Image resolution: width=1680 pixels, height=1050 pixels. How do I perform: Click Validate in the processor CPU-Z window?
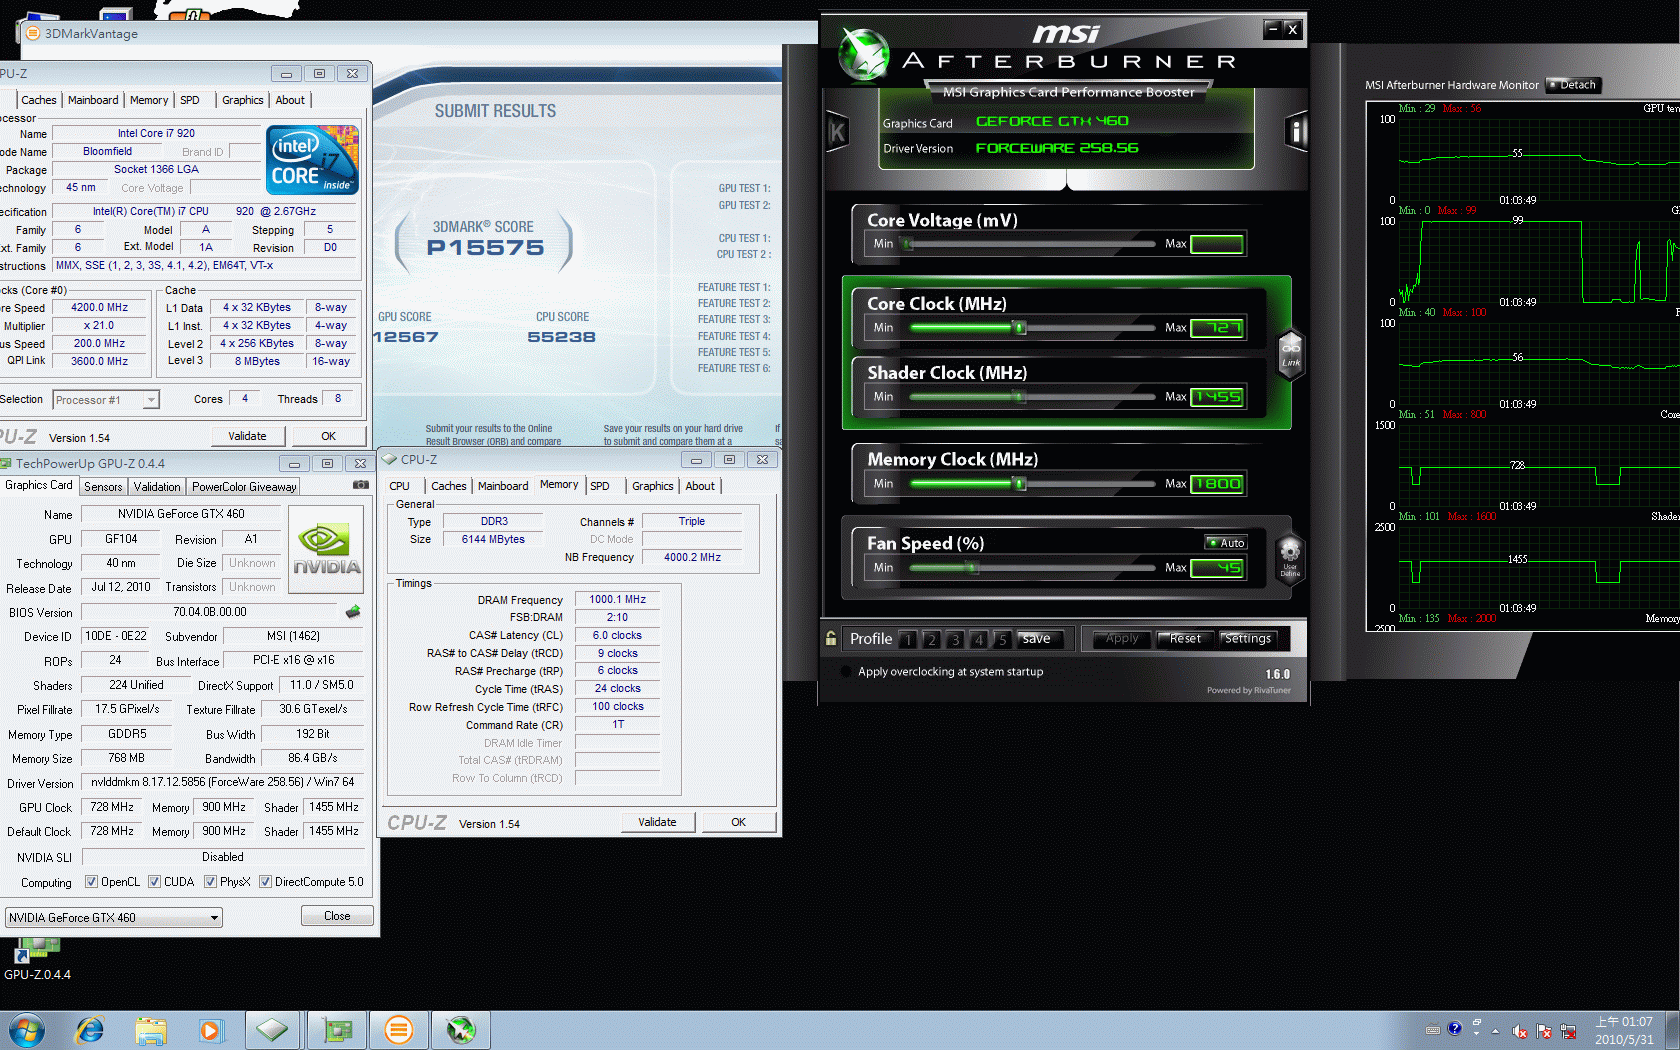(x=247, y=436)
